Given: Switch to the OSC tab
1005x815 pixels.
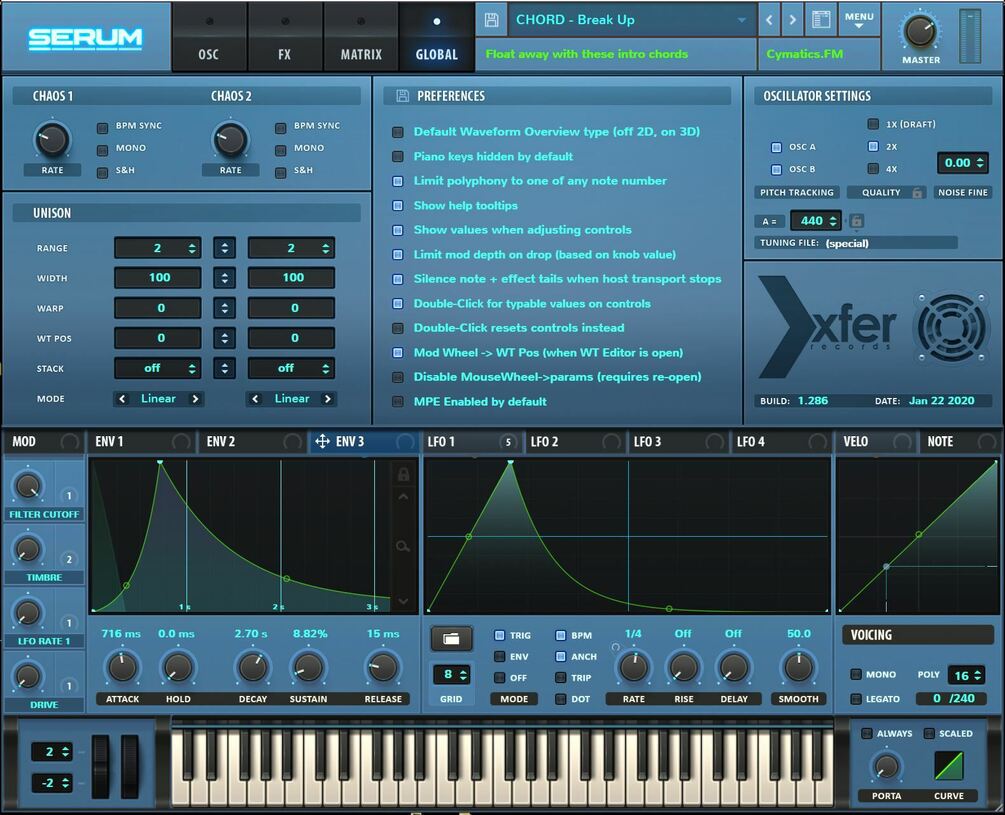Looking at the screenshot, I should (x=208, y=37).
